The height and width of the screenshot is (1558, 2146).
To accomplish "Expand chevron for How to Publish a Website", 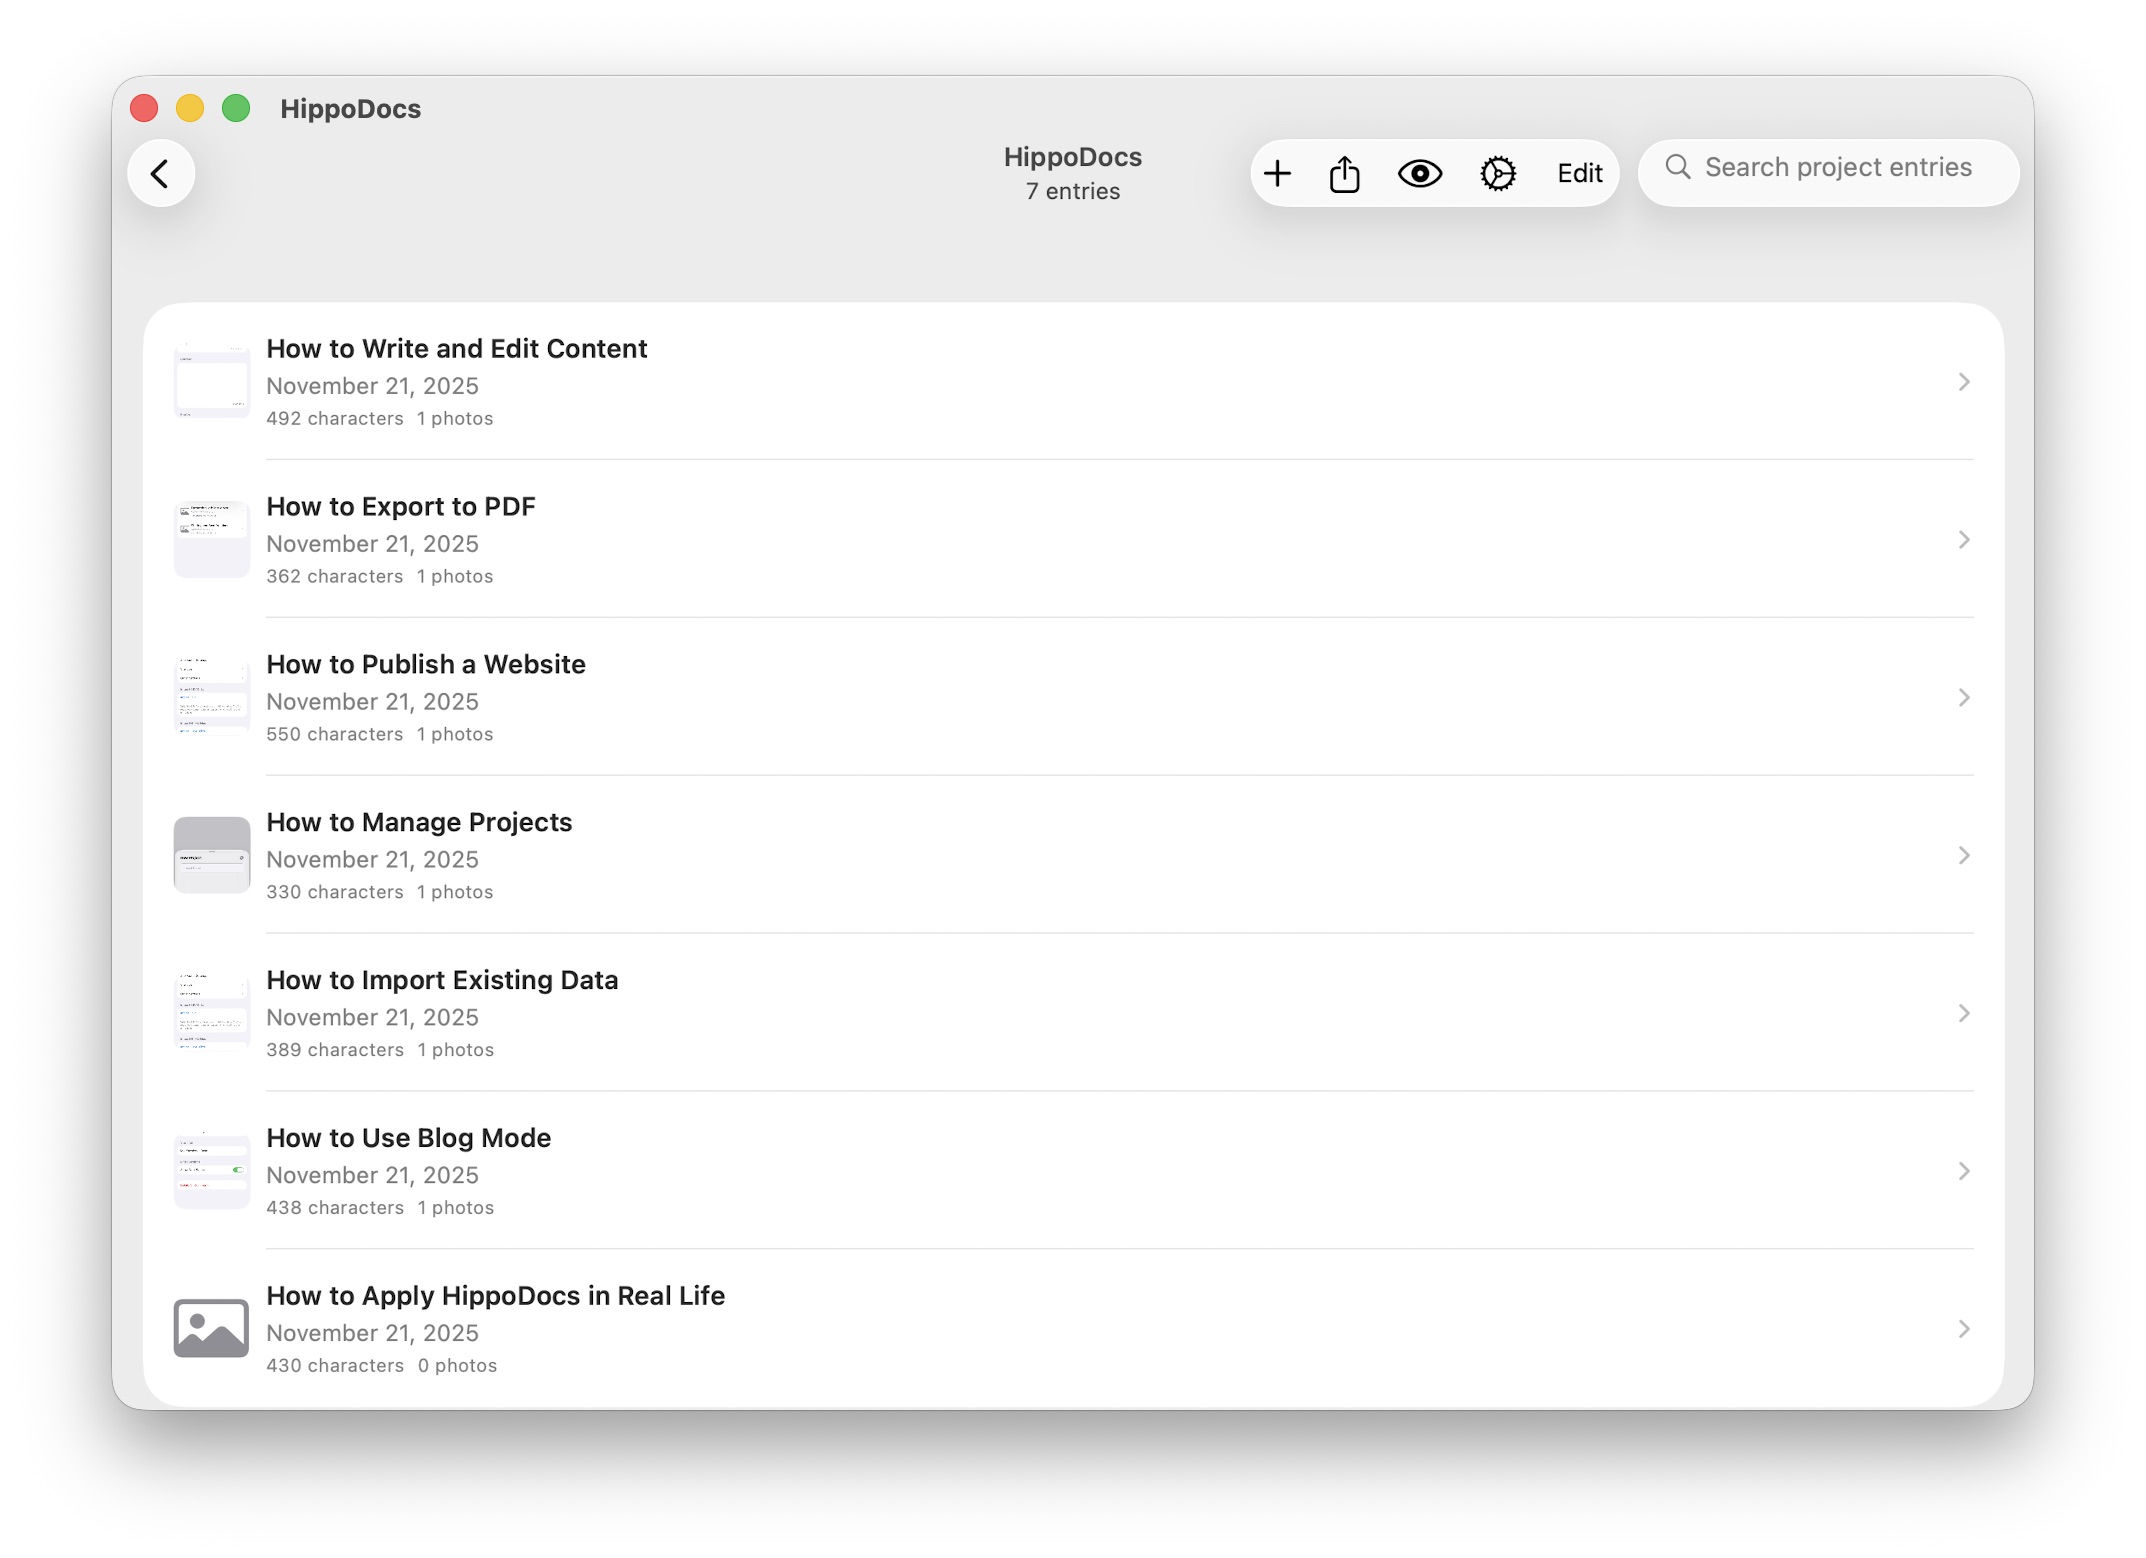I will (x=1964, y=698).
